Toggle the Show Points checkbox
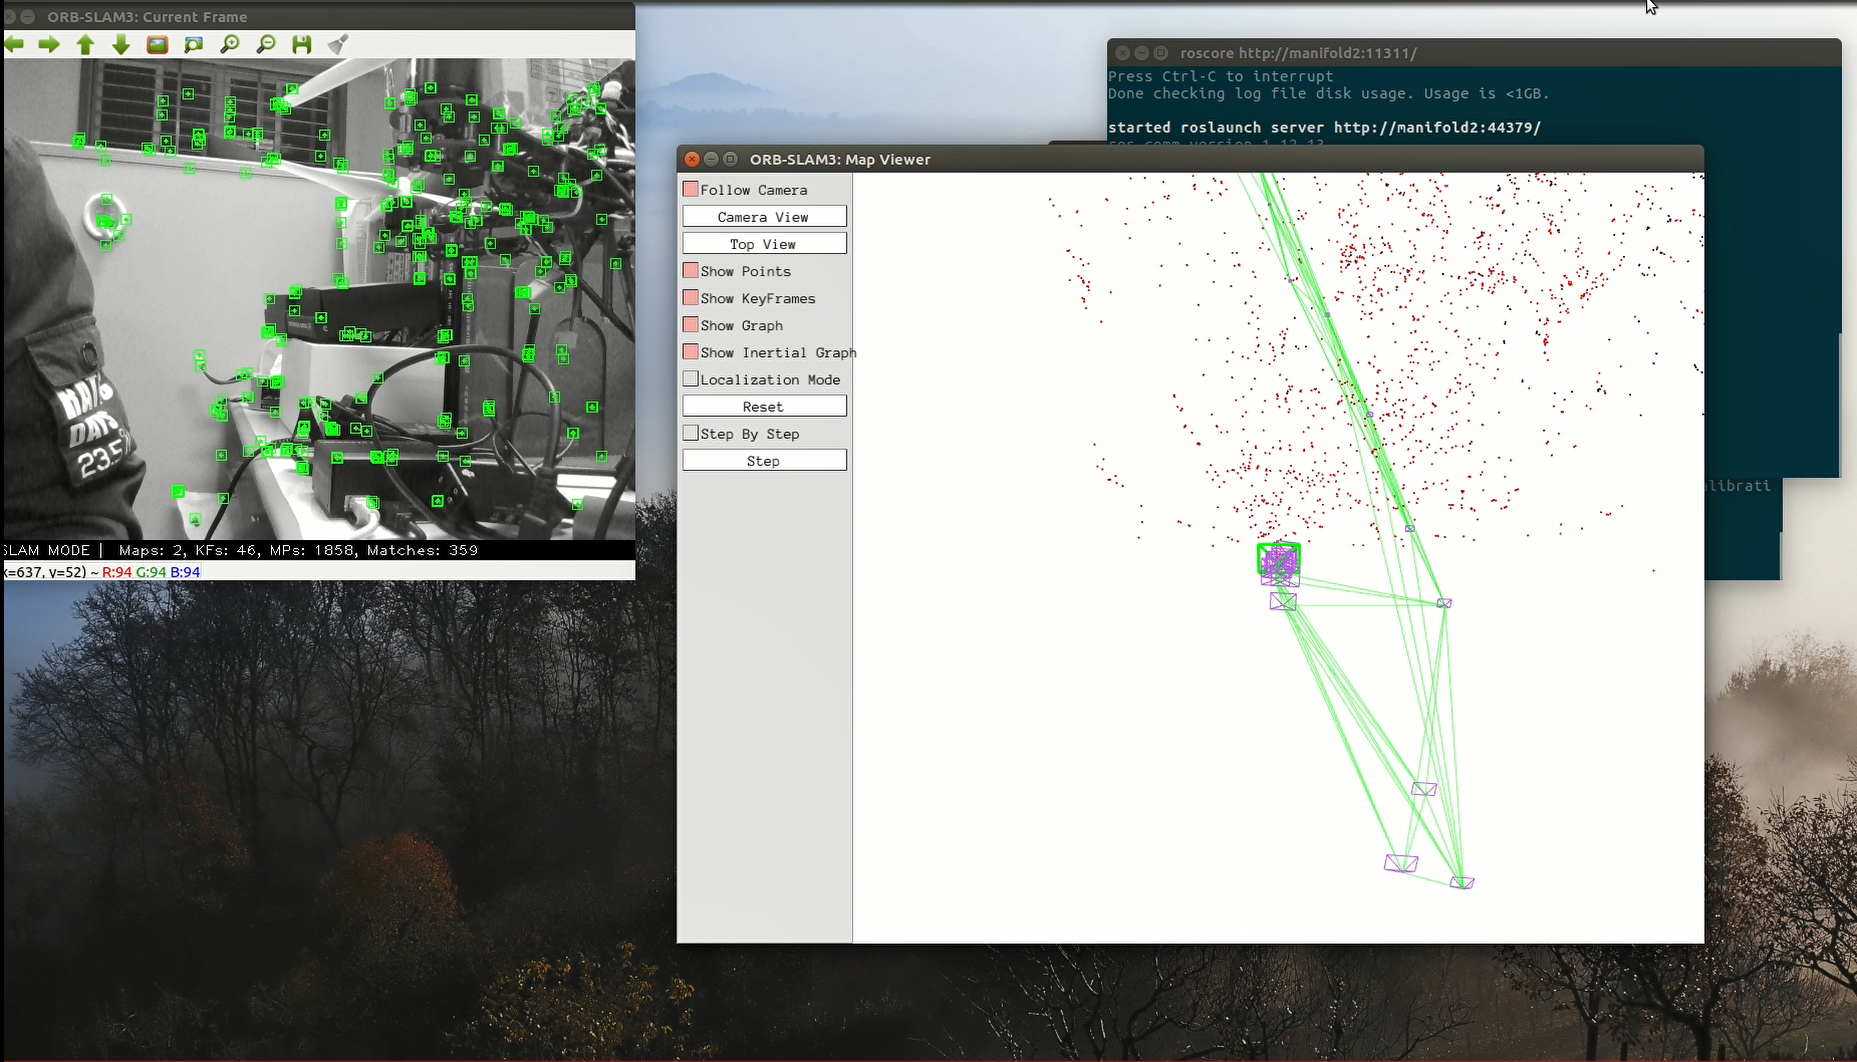Viewport: 1857px width, 1062px height. (x=691, y=271)
